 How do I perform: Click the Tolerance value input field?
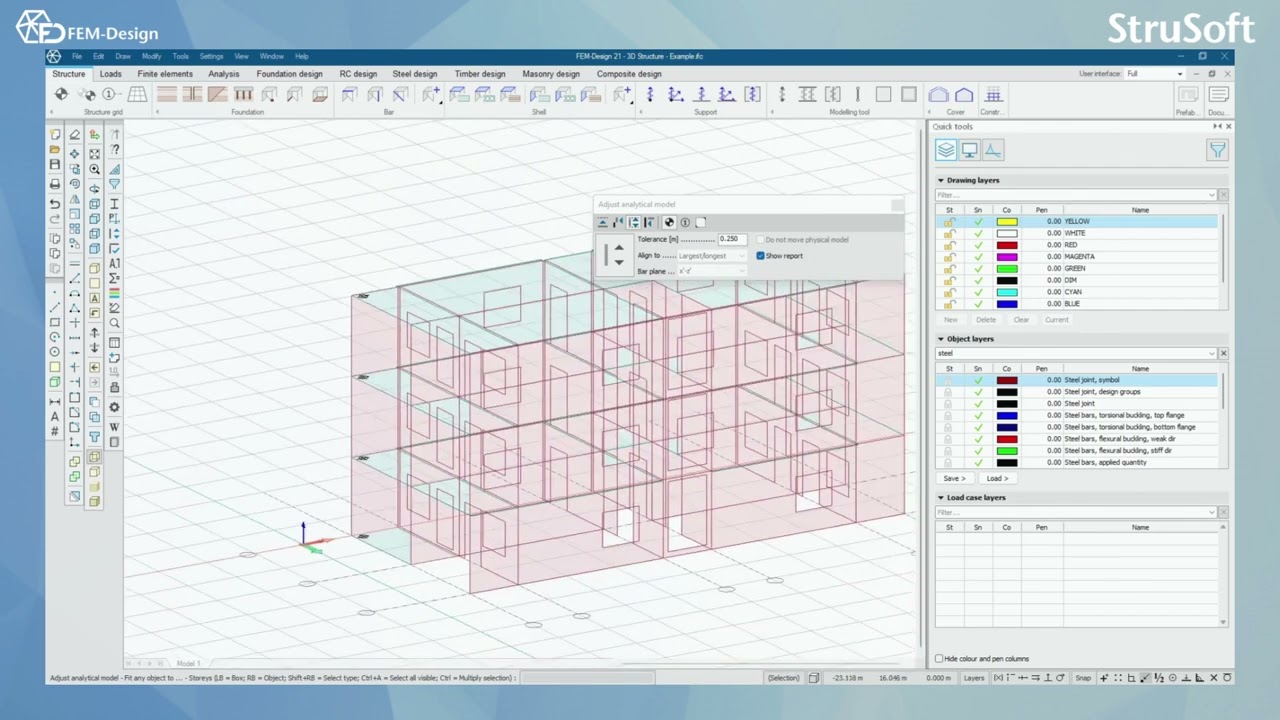coord(732,240)
